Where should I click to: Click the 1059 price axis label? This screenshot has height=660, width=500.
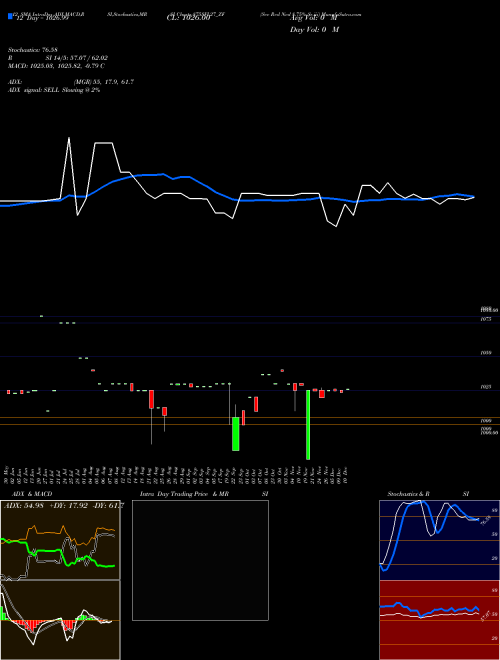pos(486,353)
